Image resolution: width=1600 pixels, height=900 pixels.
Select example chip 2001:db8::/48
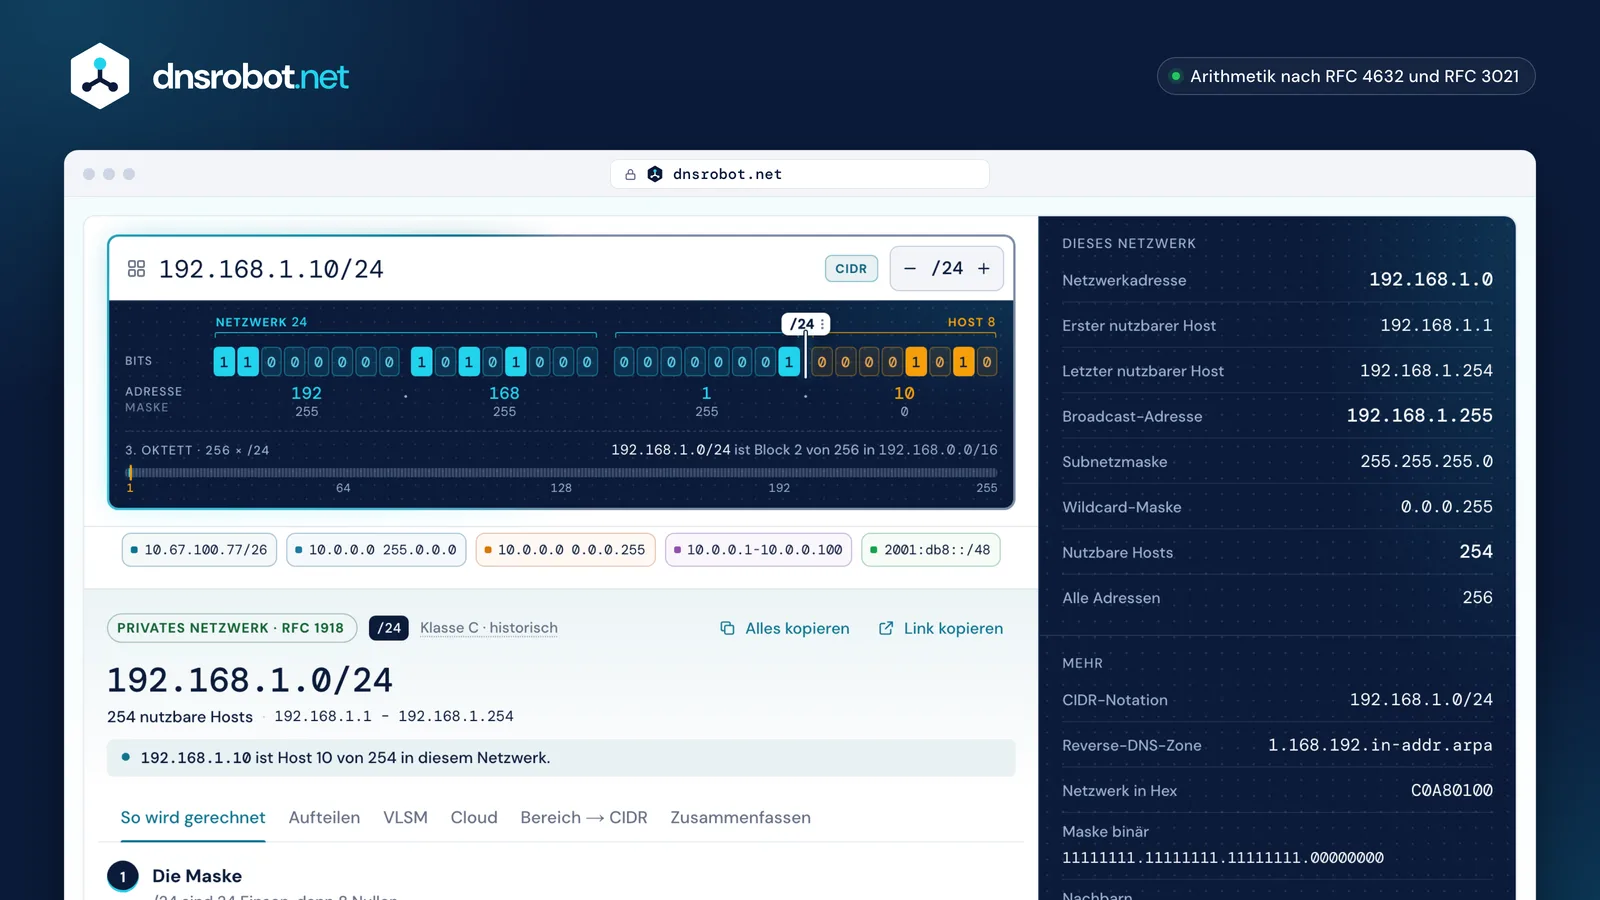click(930, 550)
